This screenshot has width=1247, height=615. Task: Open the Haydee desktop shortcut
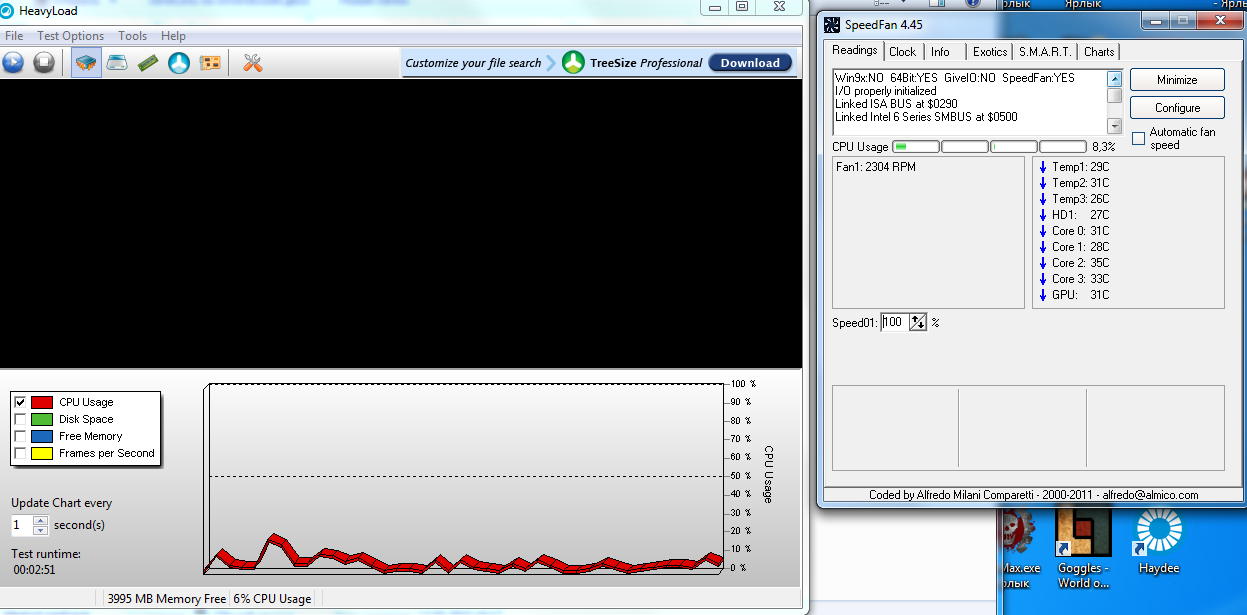coord(1158,542)
